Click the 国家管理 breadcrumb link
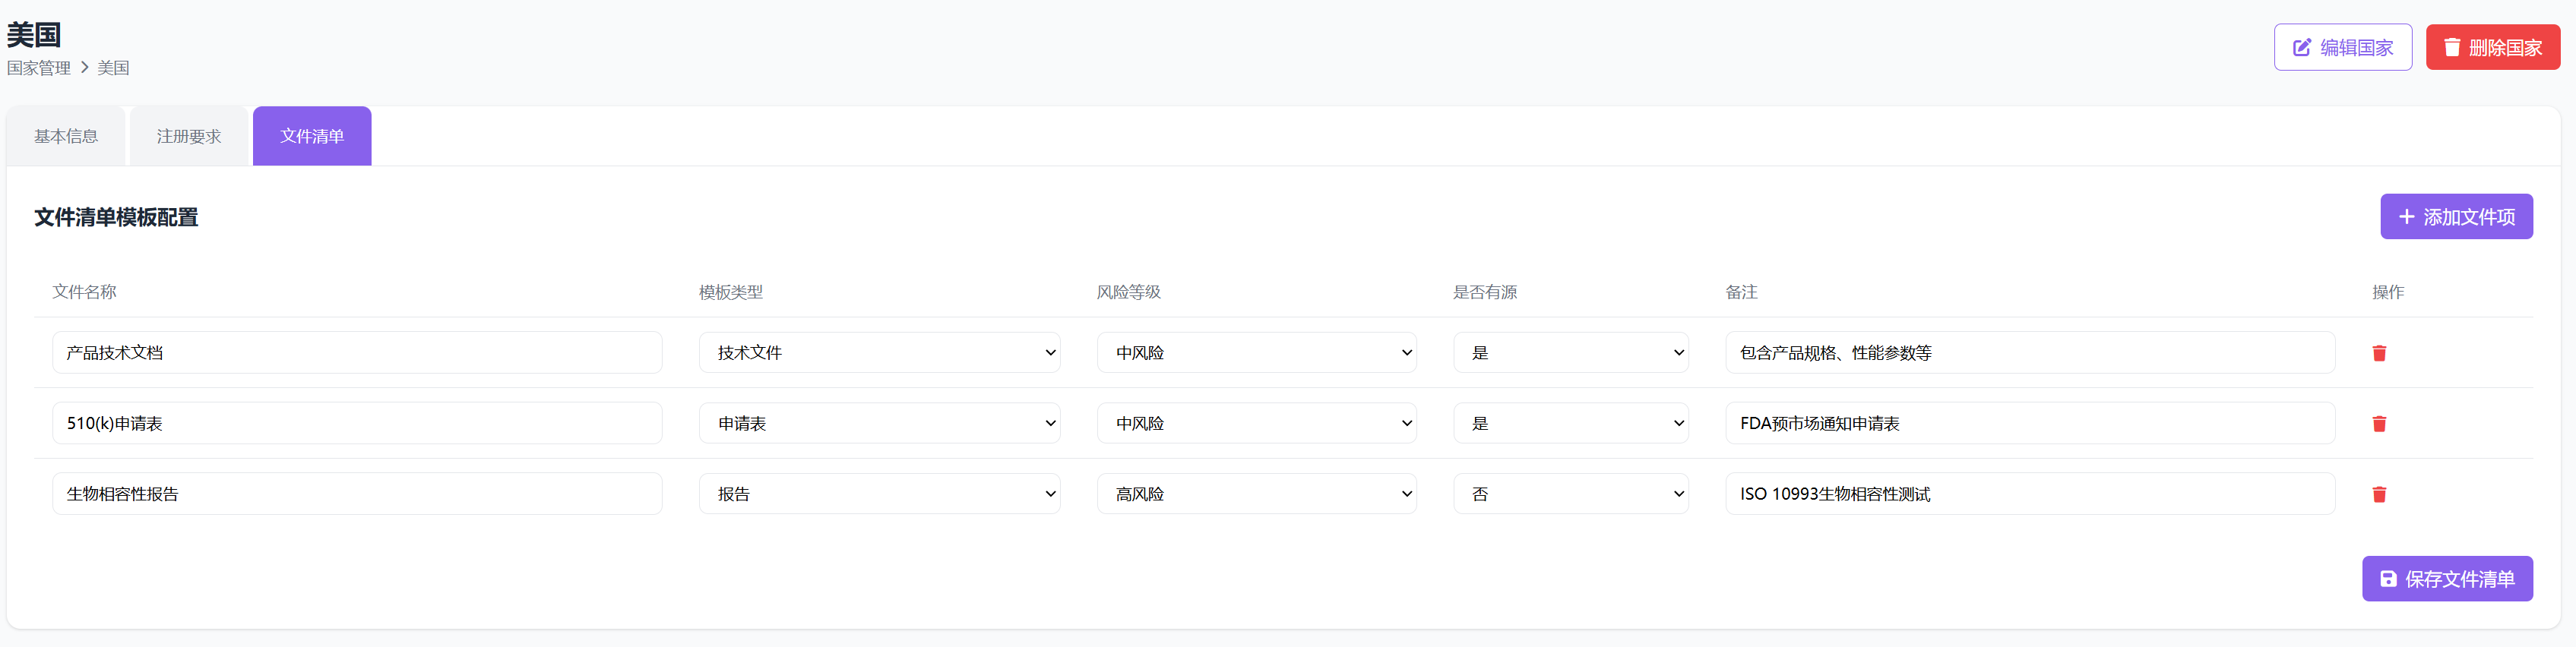 click(x=39, y=68)
